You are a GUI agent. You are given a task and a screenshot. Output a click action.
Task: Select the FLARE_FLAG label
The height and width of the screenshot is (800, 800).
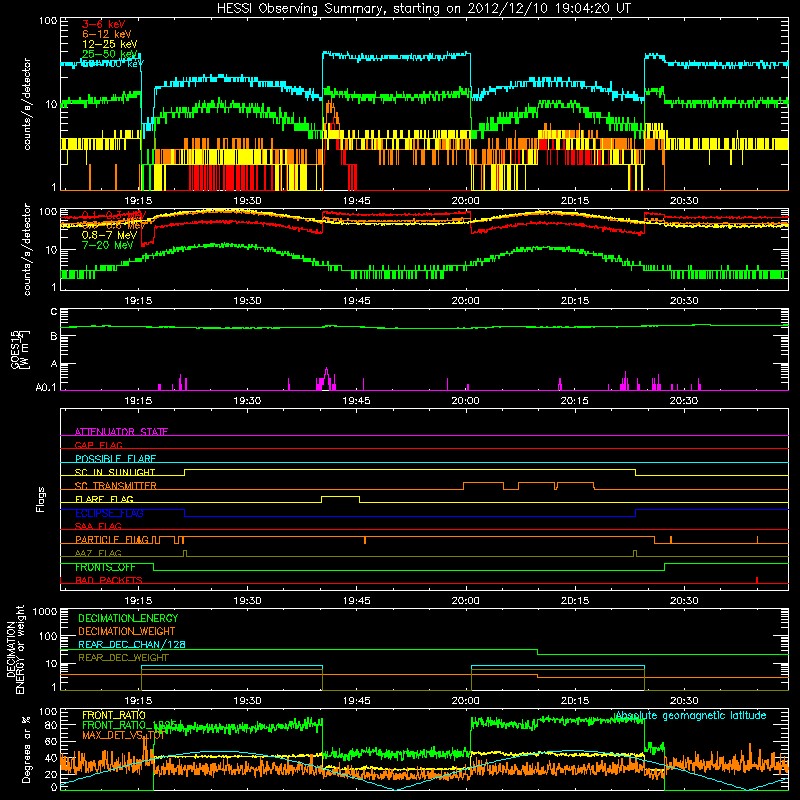(x=104, y=499)
